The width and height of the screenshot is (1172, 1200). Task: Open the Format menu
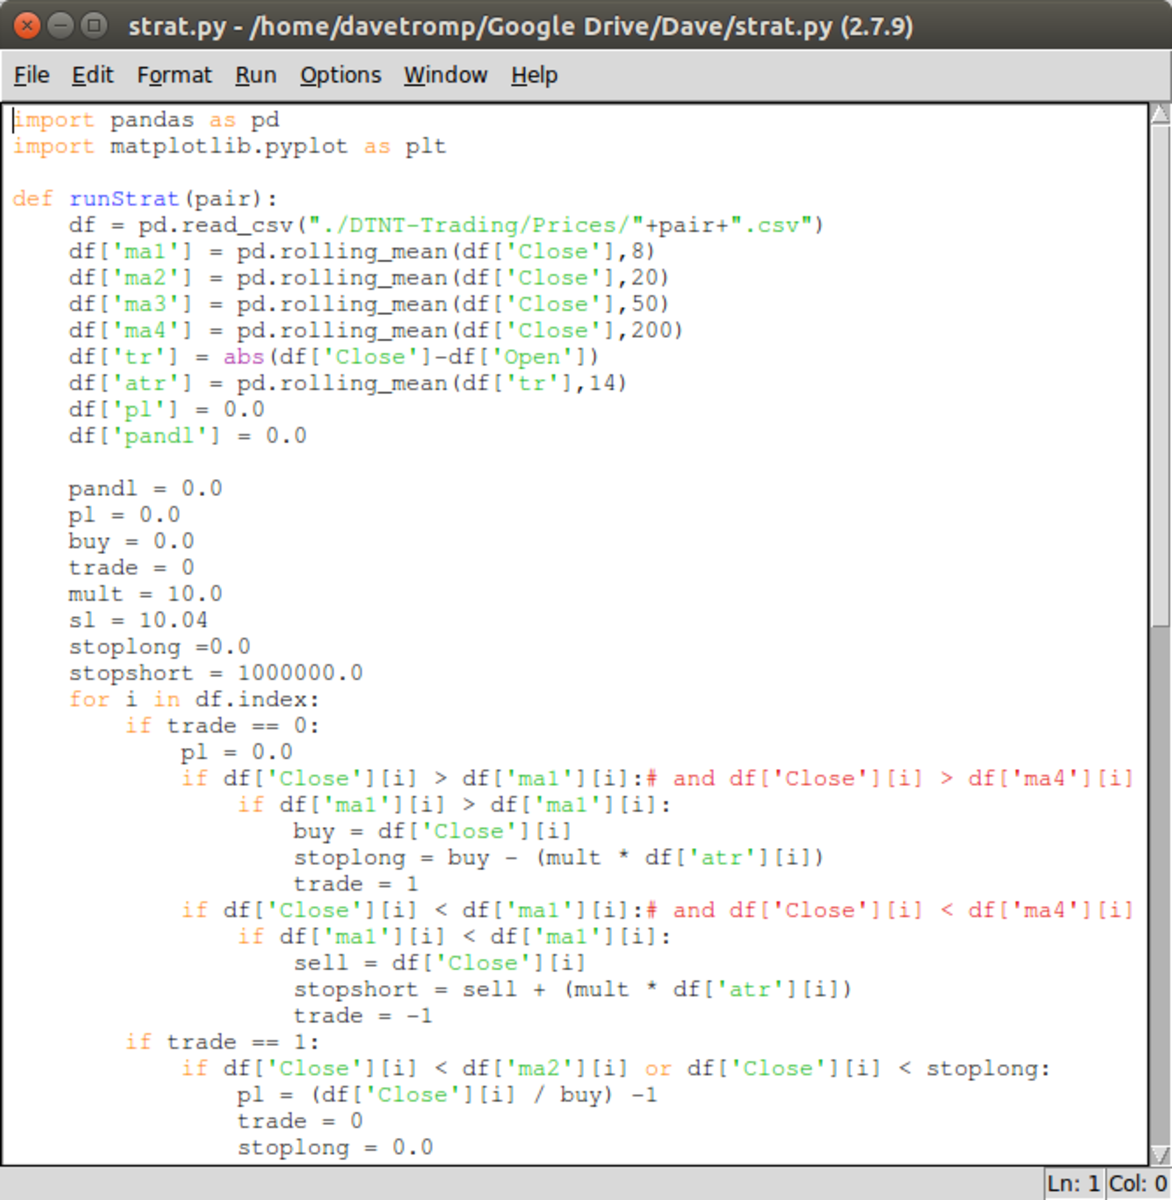(174, 75)
